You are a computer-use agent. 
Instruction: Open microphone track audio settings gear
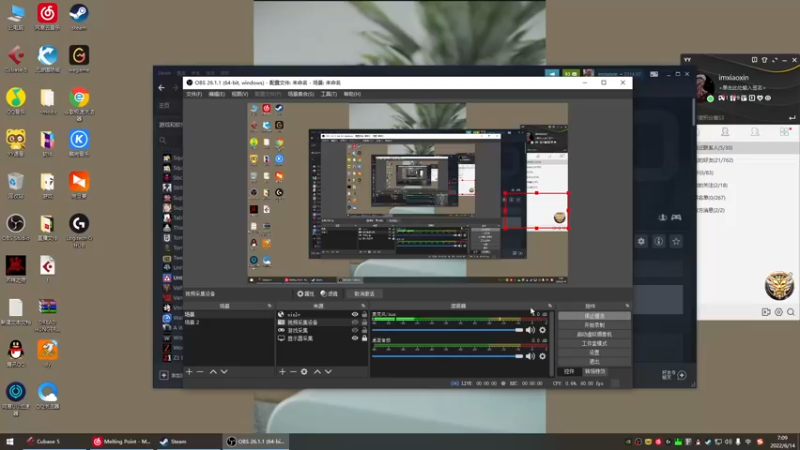click(542, 330)
